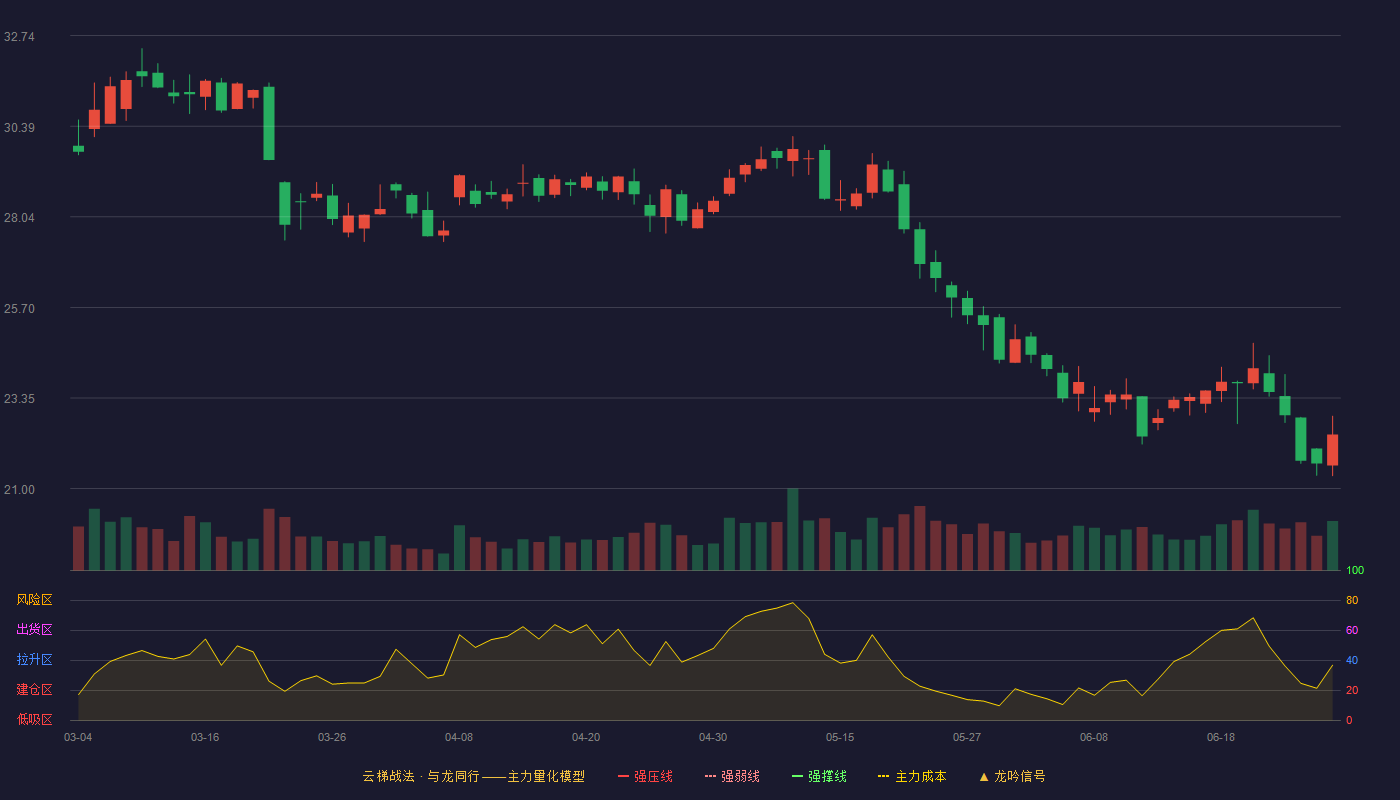Click the 21.00 price axis label
This screenshot has height=800, width=1400.
tap(19, 489)
